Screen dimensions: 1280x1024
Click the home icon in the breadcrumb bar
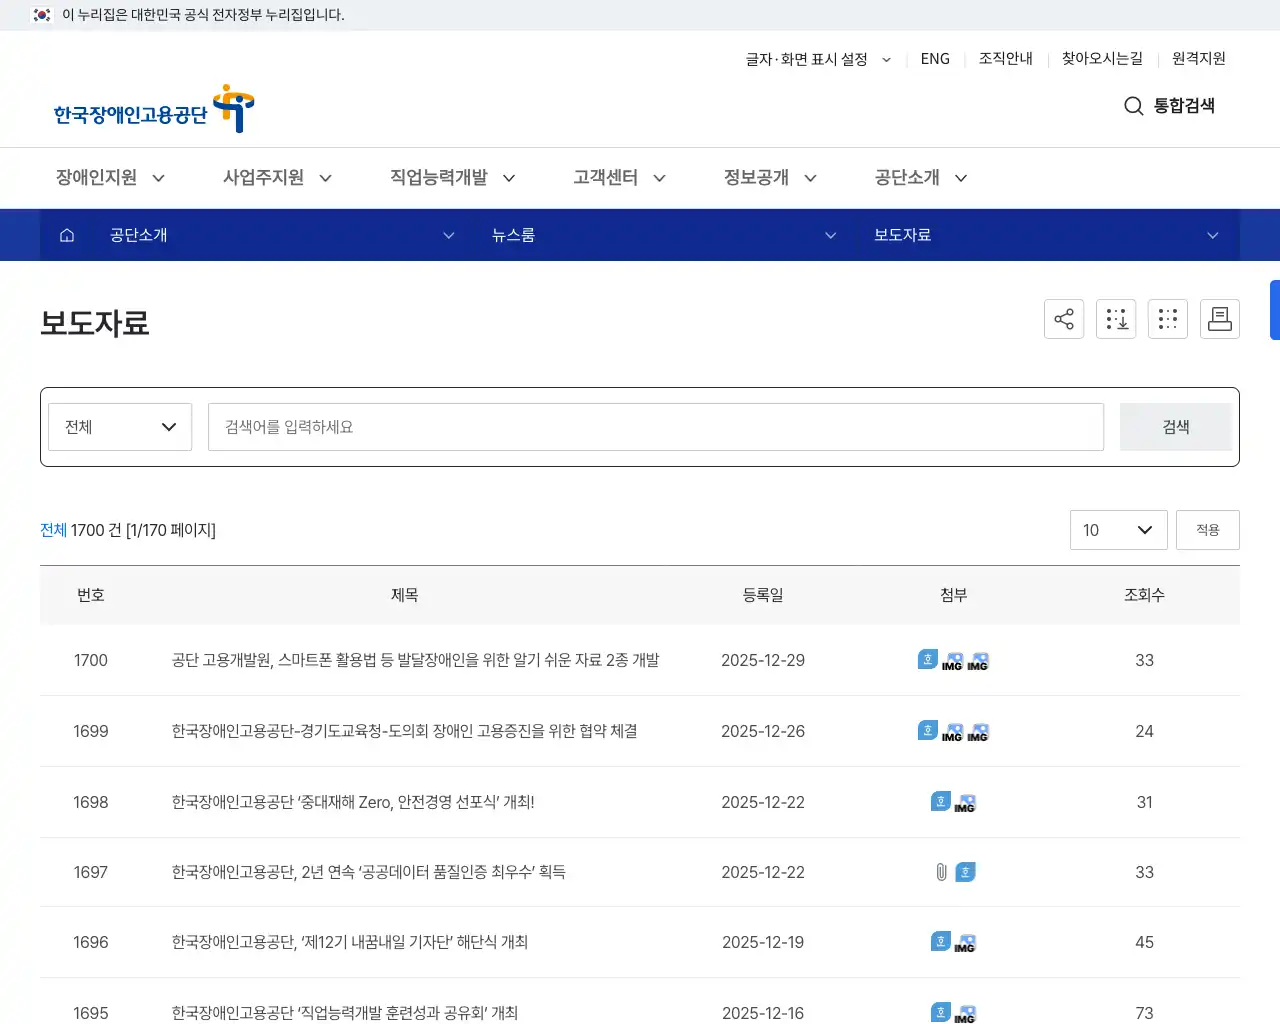(66, 235)
